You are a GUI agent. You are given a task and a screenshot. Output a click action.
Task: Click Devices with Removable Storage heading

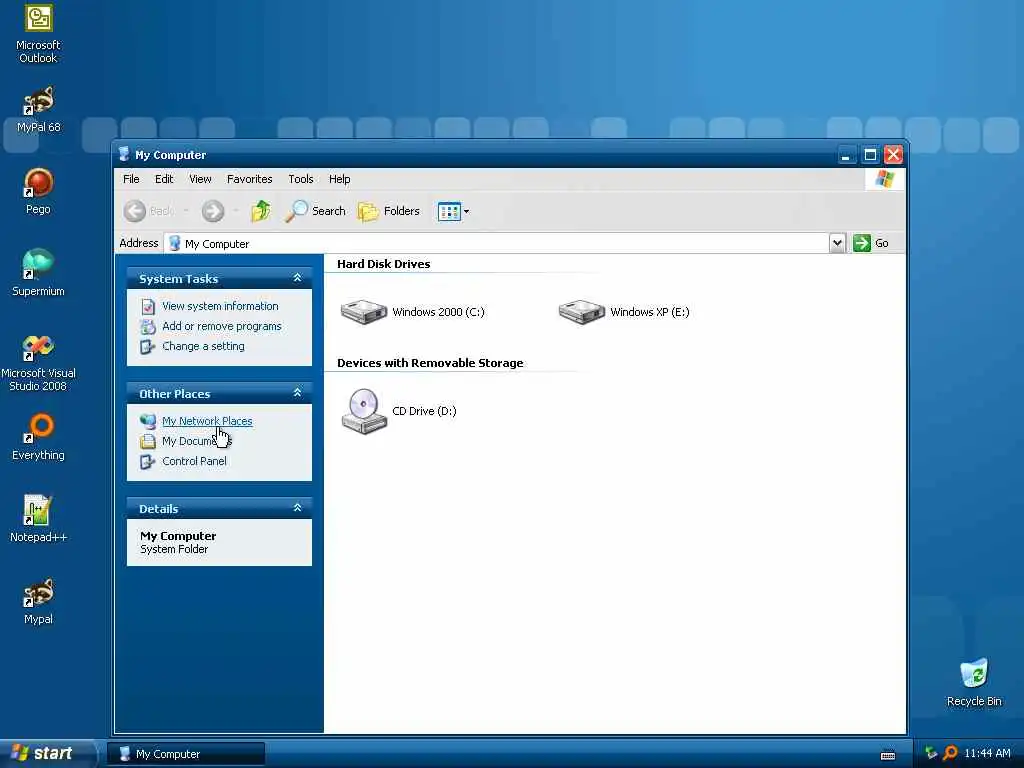[430, 363]
